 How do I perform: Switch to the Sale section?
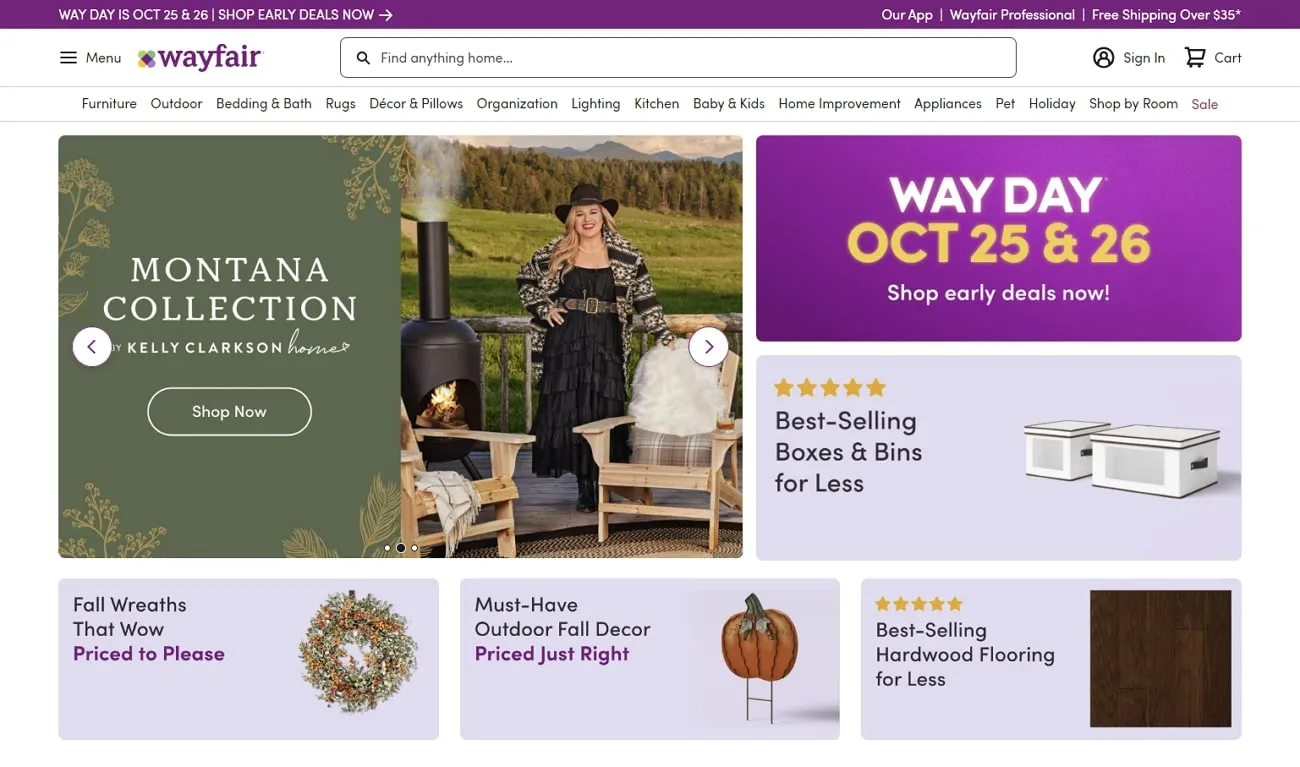tap(1204, 103)
